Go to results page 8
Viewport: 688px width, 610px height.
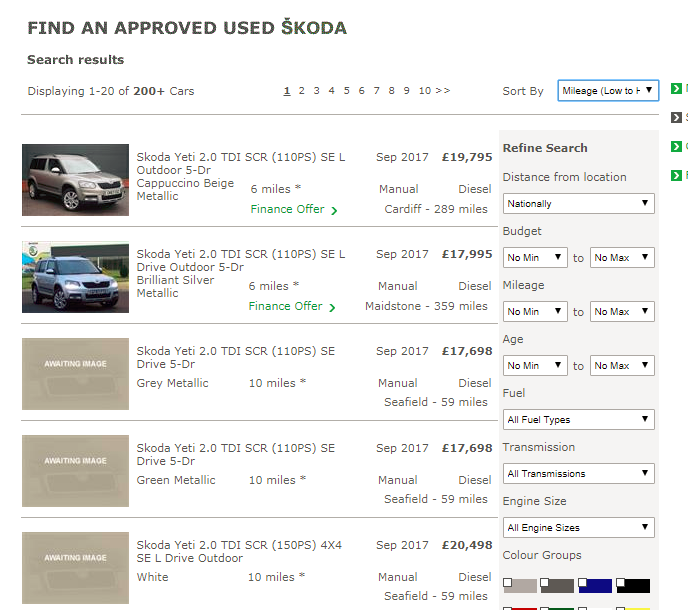click(x=391, y=90)
